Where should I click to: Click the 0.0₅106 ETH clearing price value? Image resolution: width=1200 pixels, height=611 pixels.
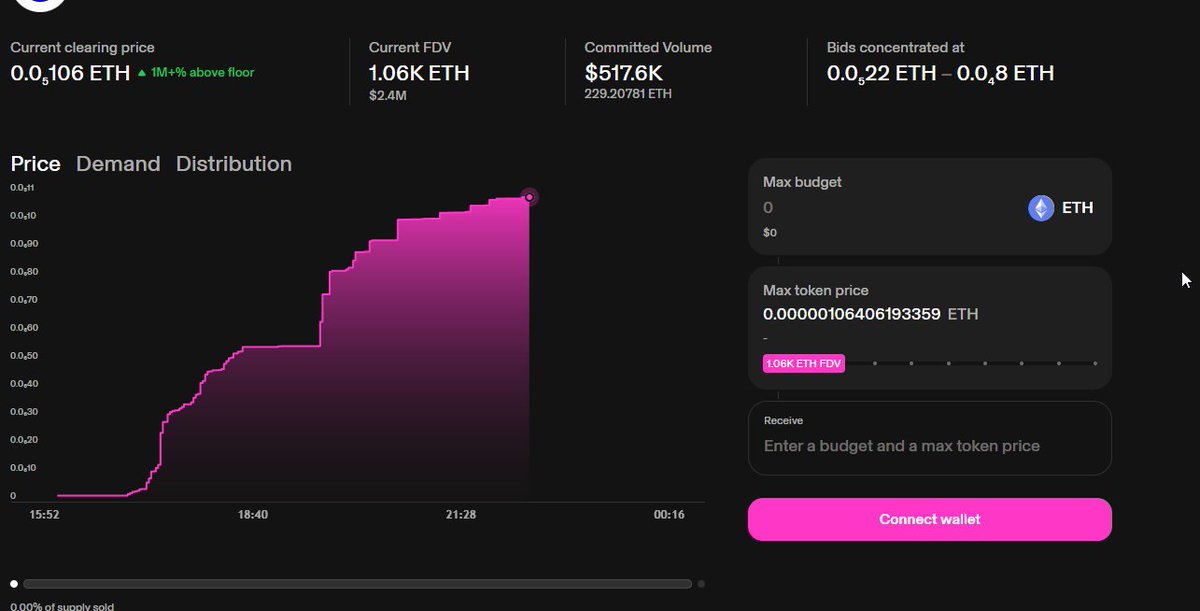coord(70,73)
